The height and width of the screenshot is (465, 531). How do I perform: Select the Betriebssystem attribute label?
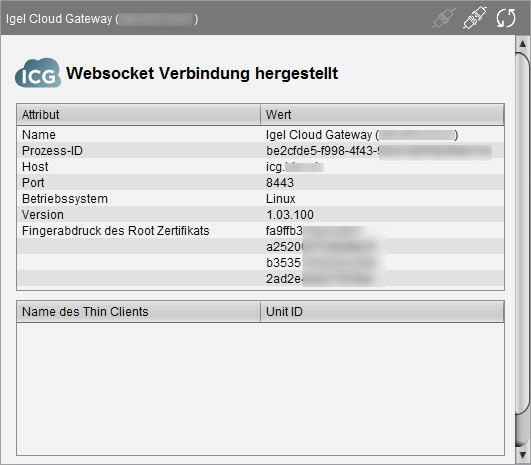[x=65, y=199]
